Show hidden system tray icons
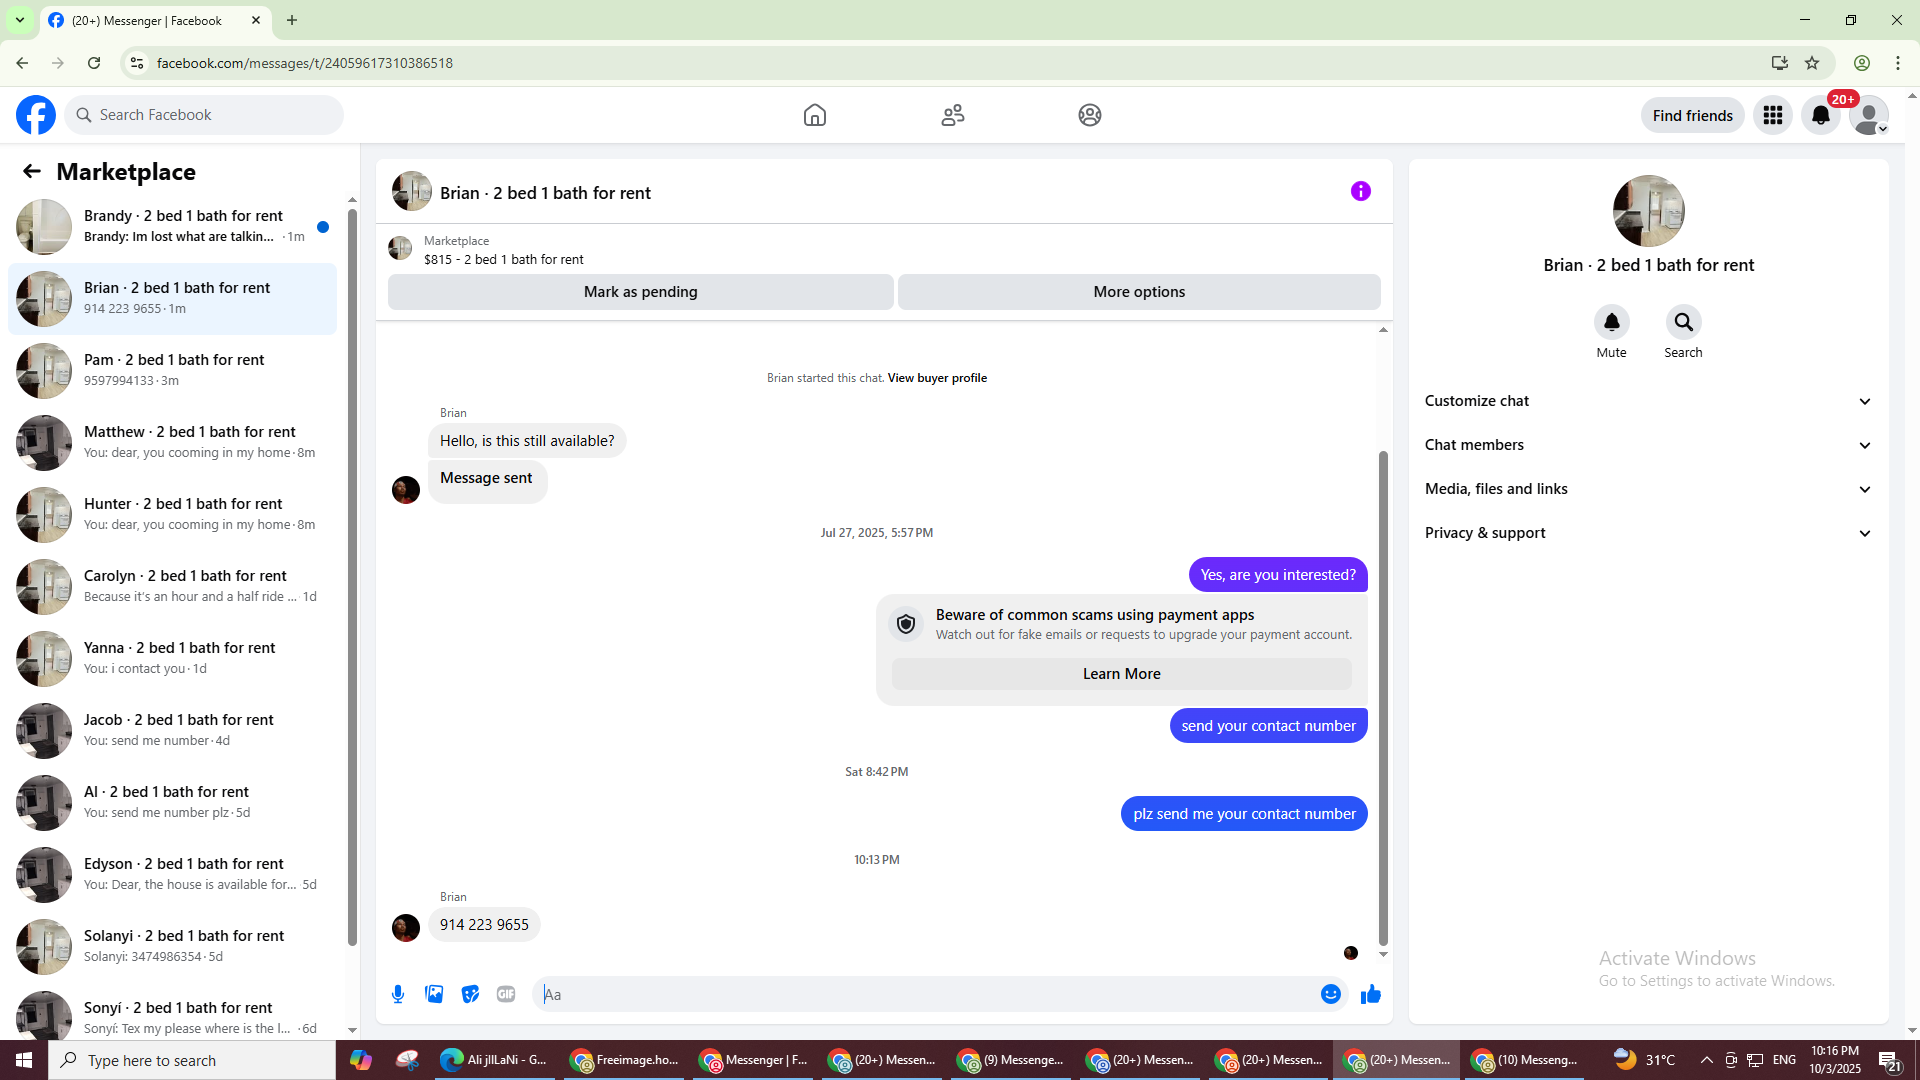The width and height of the screenshot is (1920, 1080). tap(1707, 1060)
